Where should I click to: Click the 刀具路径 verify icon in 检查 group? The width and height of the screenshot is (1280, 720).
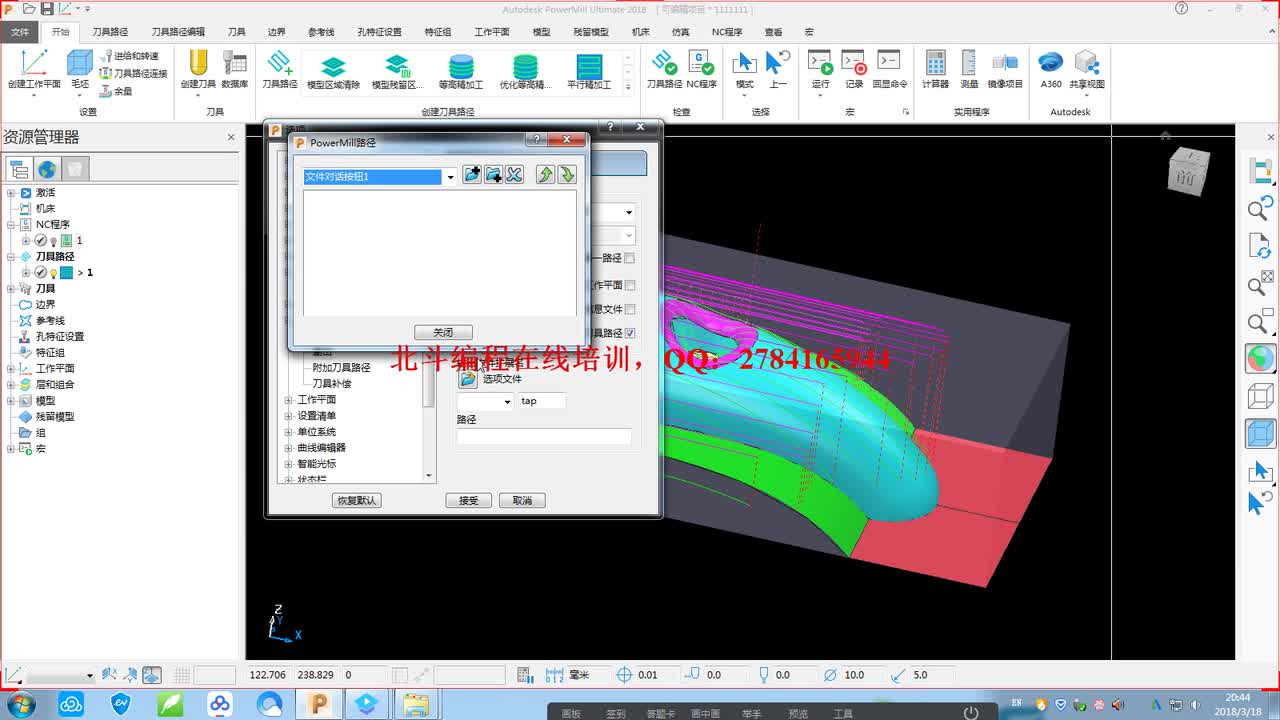coord(664,70)
